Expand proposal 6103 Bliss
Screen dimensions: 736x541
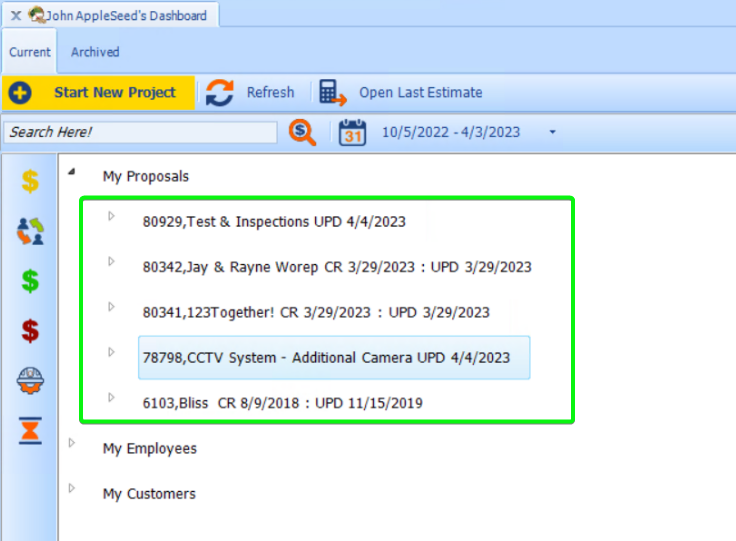pos(111,397)
